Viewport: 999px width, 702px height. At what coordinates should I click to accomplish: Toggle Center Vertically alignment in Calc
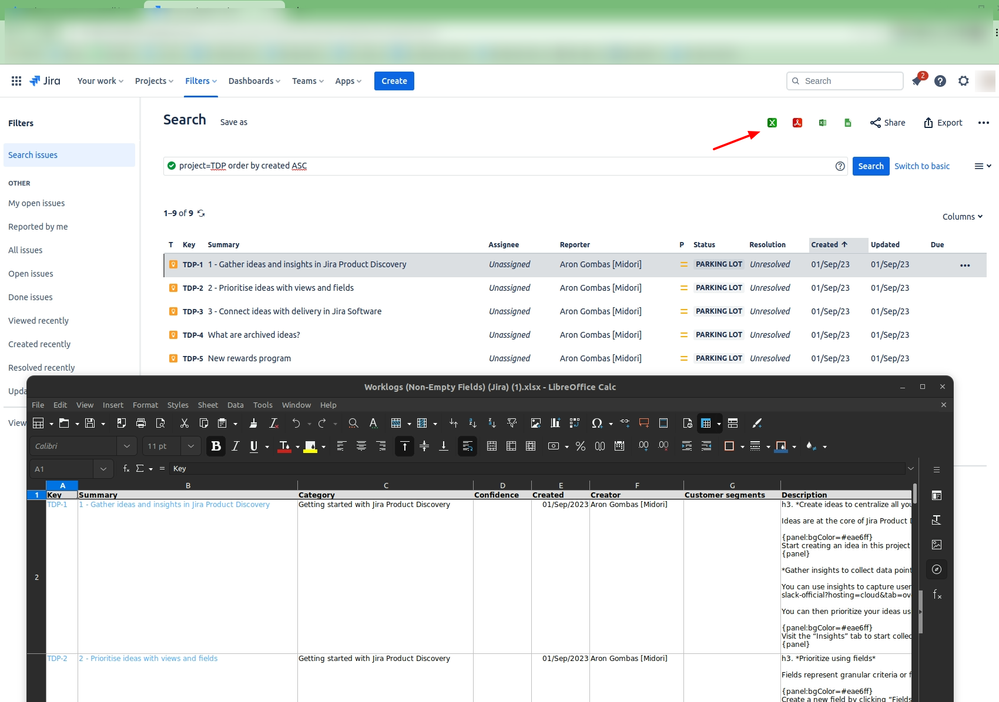tap(424, 446)
